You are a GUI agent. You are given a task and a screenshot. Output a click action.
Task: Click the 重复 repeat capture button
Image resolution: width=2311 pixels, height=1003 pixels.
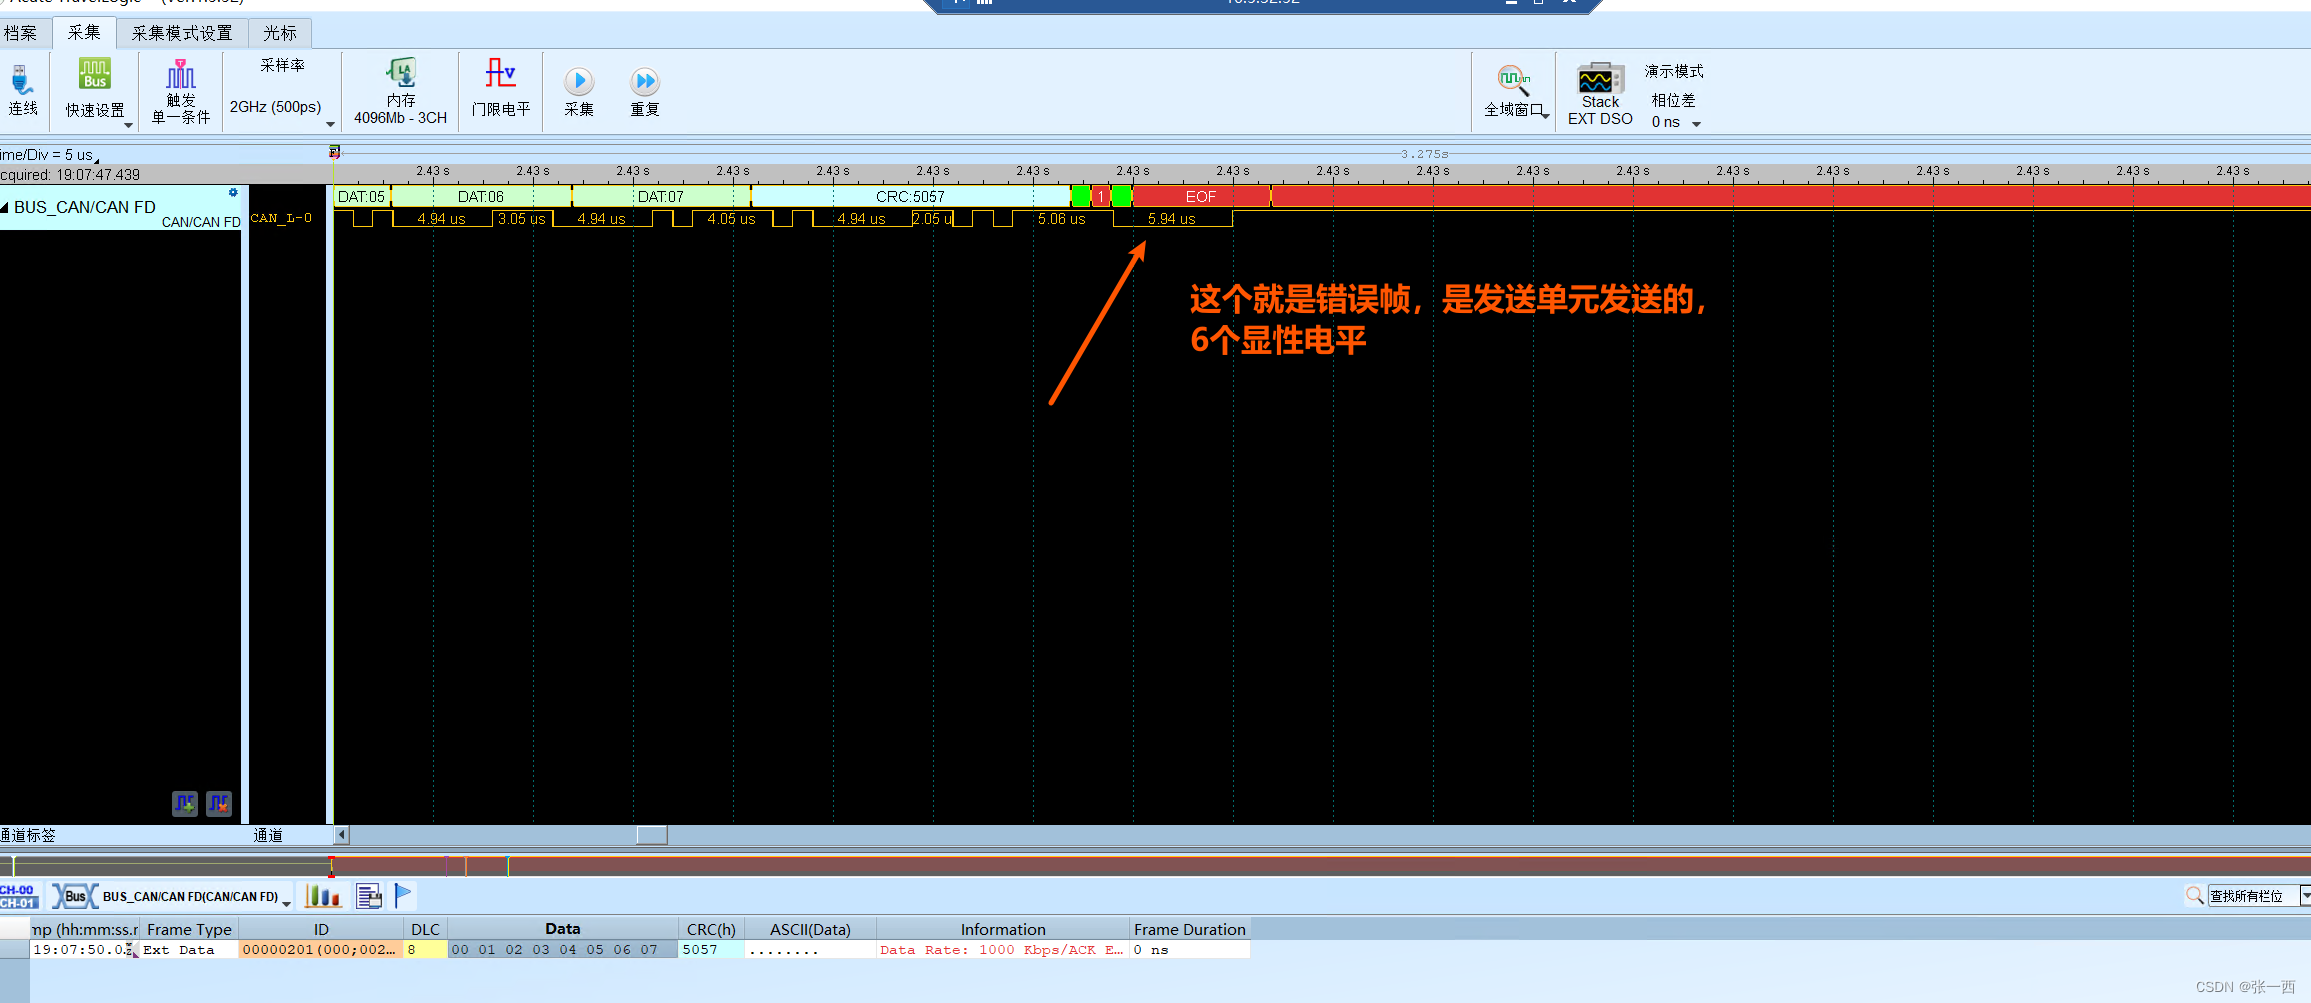tap(645, 81)
